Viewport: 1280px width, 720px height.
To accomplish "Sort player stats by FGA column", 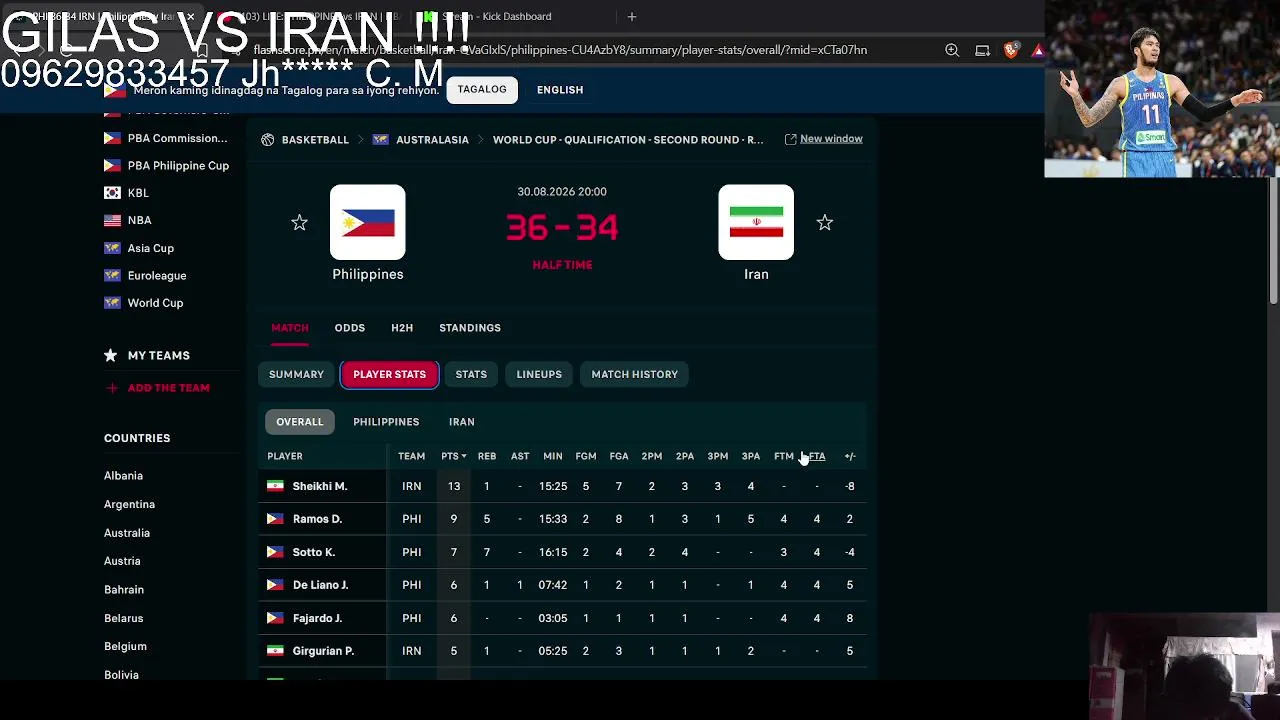I will coord(619,456).
